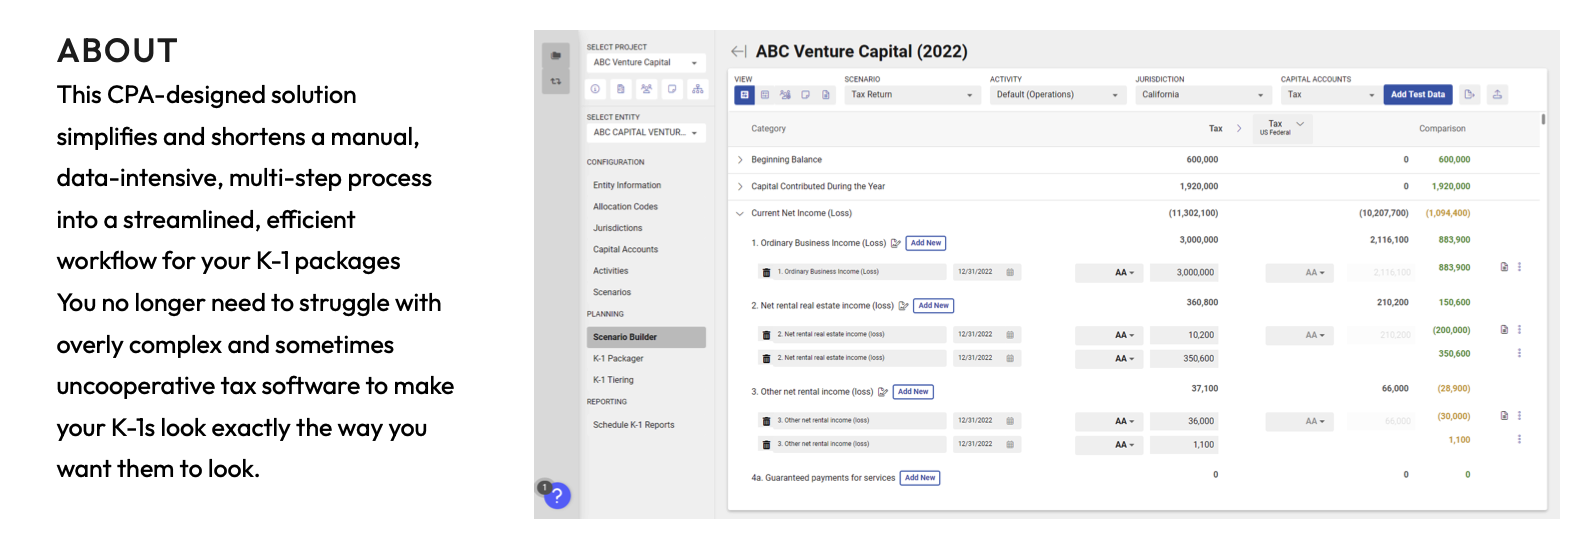Click the edit icon beside 1. Ordinary Business Income (Loss)

[896, 243]
